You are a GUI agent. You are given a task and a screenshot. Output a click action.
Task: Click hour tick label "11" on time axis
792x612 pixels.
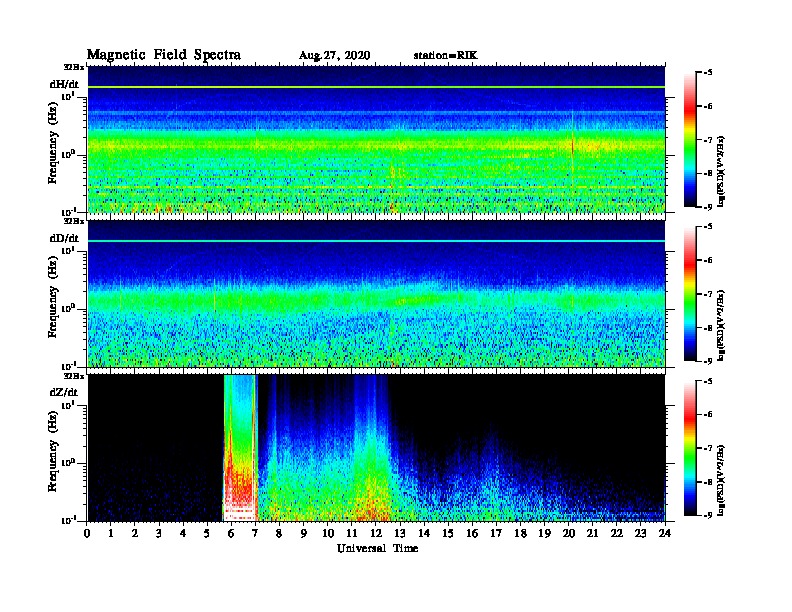click(352, 533)
